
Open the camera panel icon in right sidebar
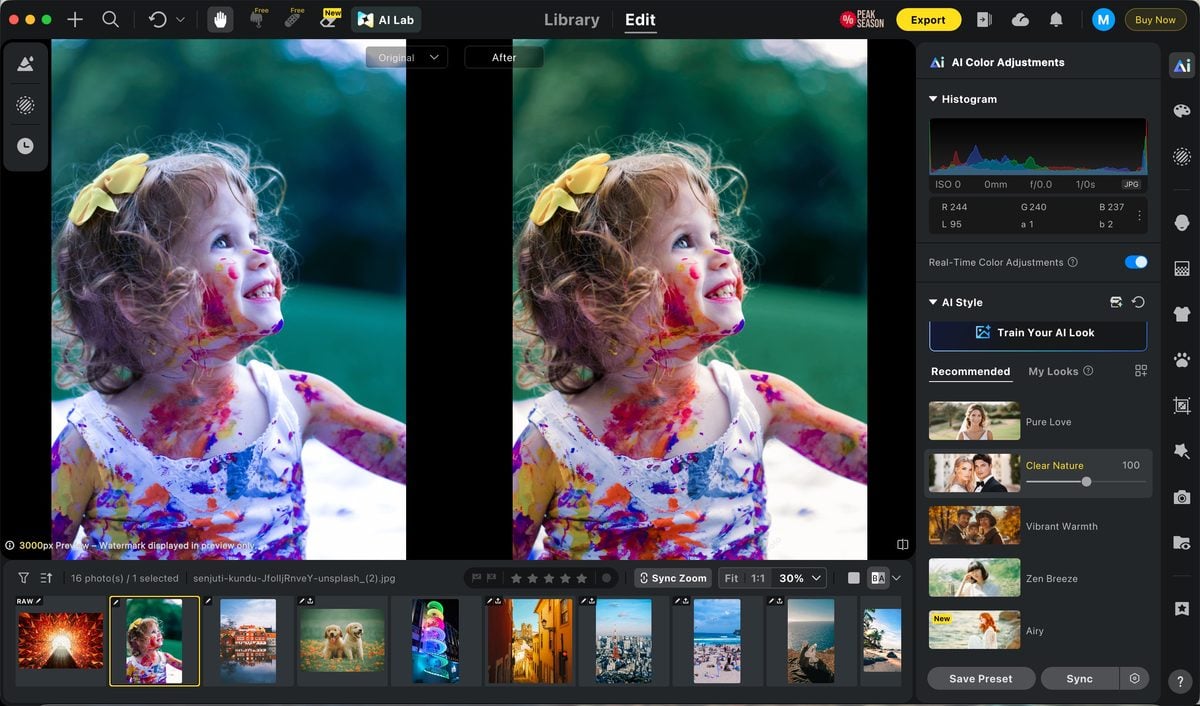pos(1182,497)
